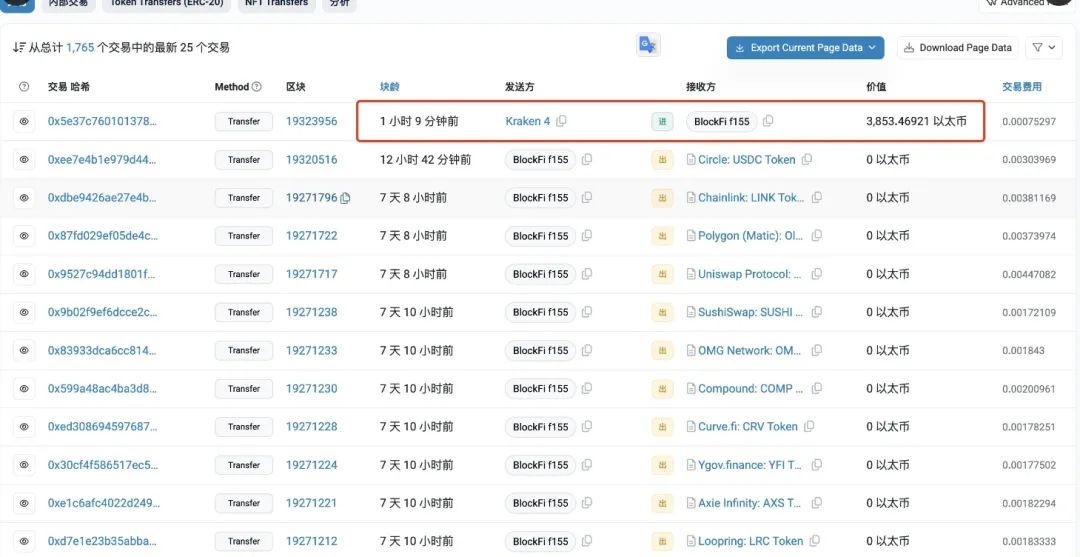This screenshot has height=557, width=1080.
Task: Select value 3,853.46921 以太币
Action: pos(916,121)
